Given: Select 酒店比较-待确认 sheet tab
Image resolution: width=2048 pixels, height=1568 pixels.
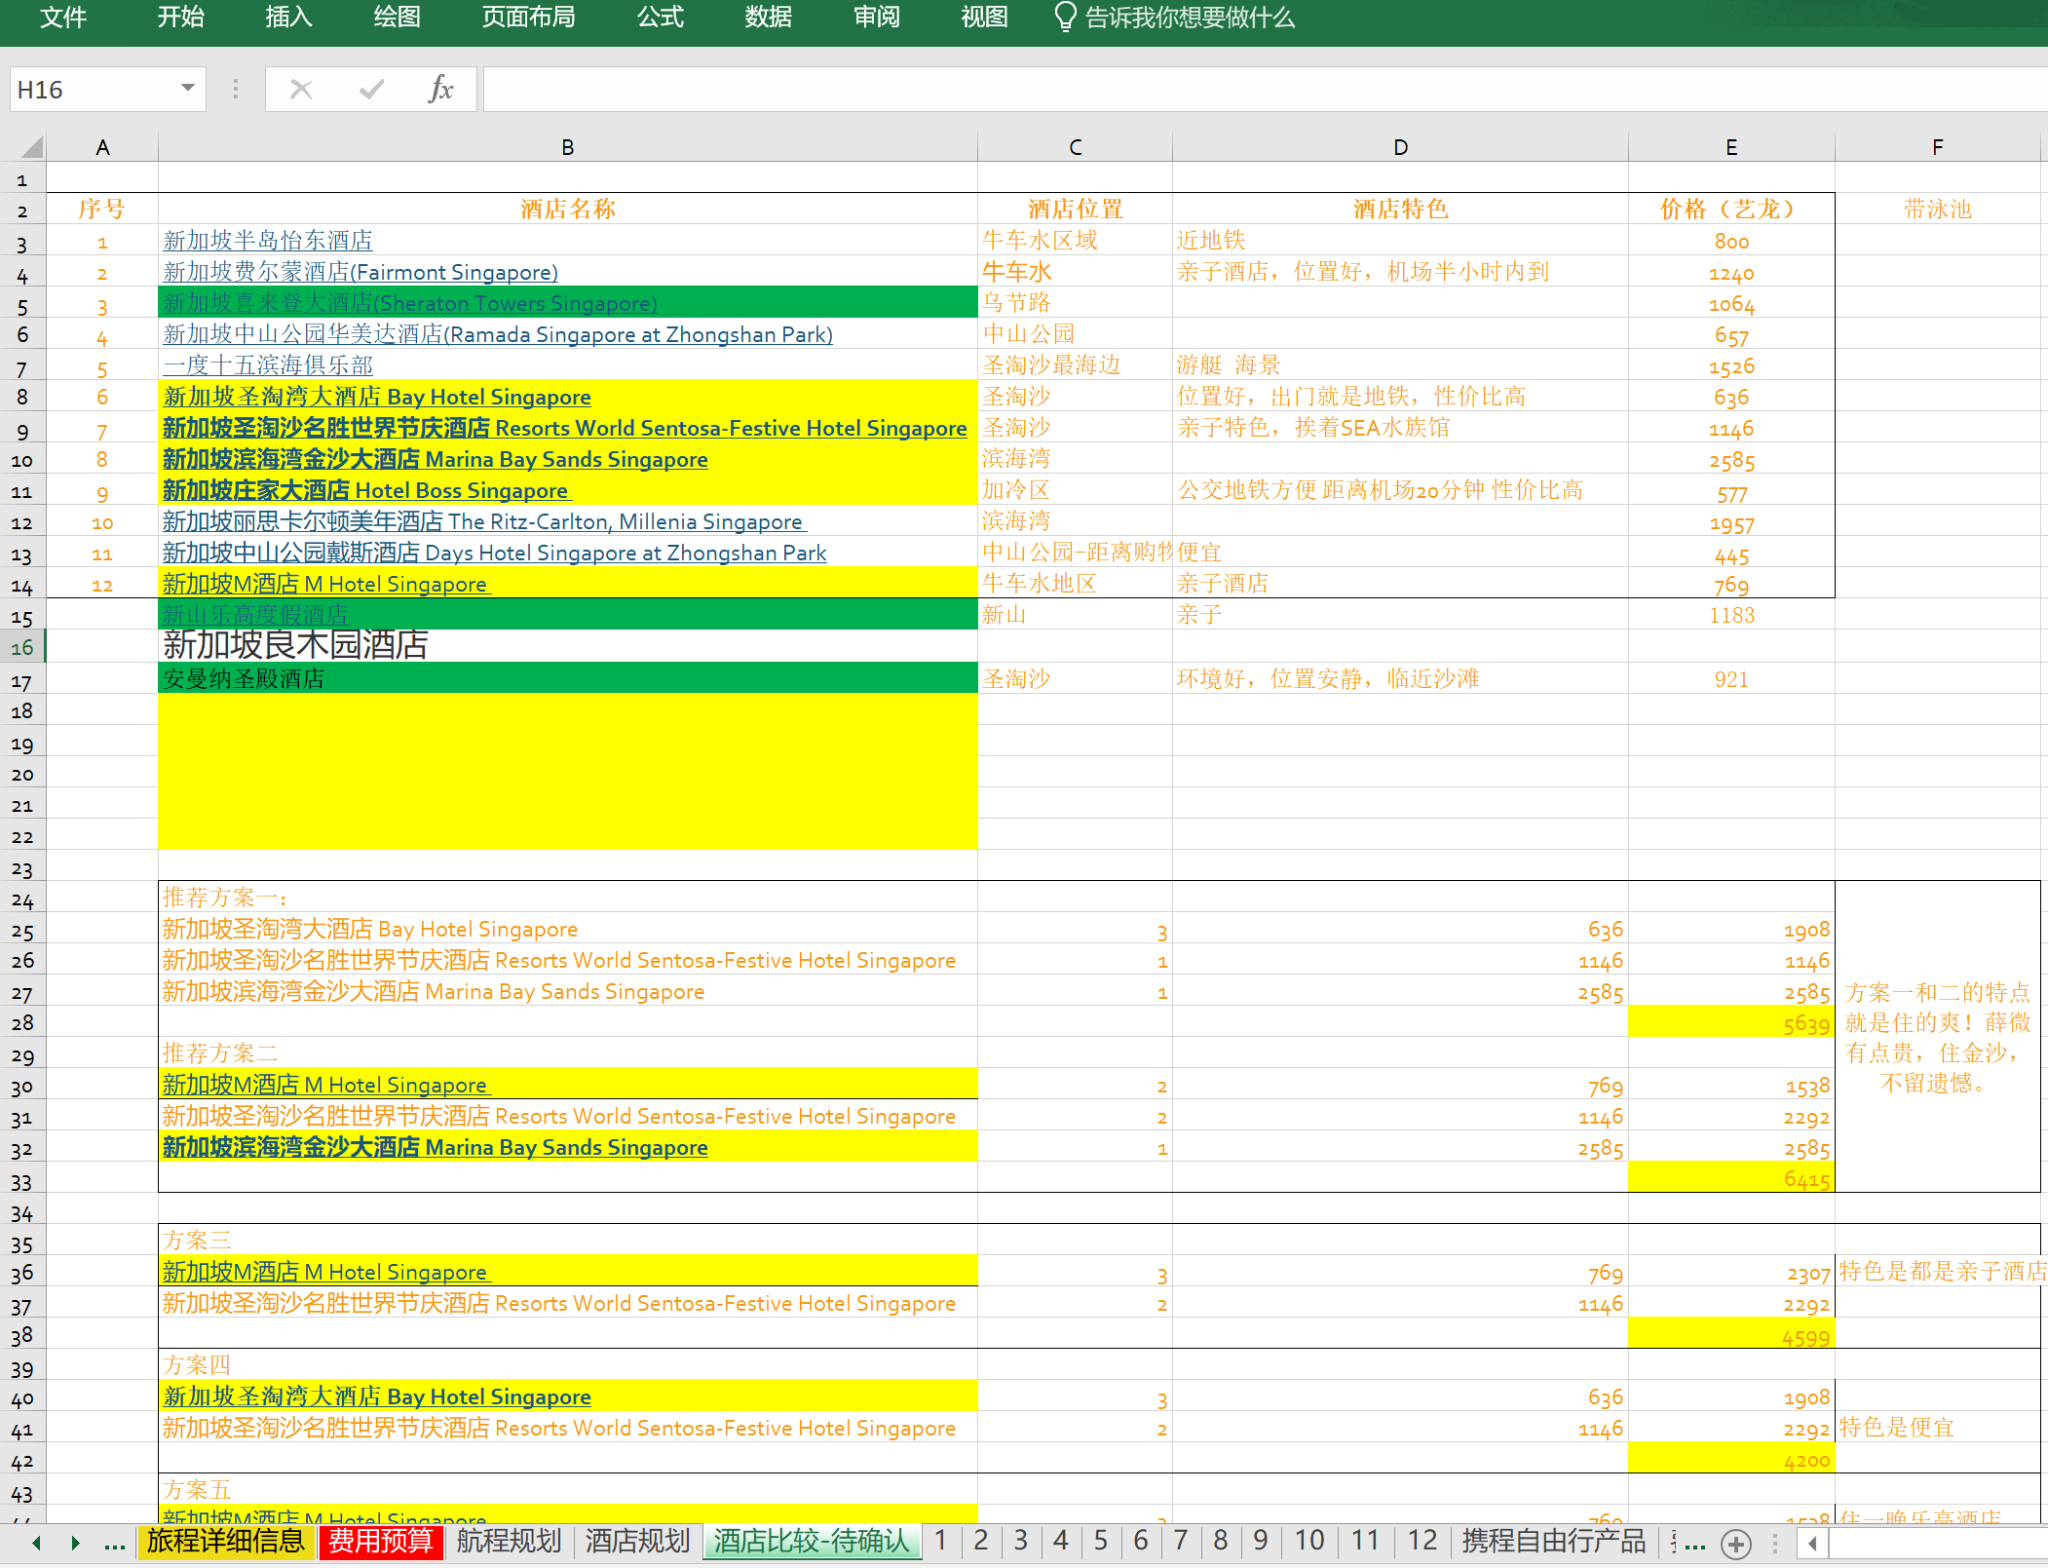Looking at the screenshot, I should click(811, 1541).
